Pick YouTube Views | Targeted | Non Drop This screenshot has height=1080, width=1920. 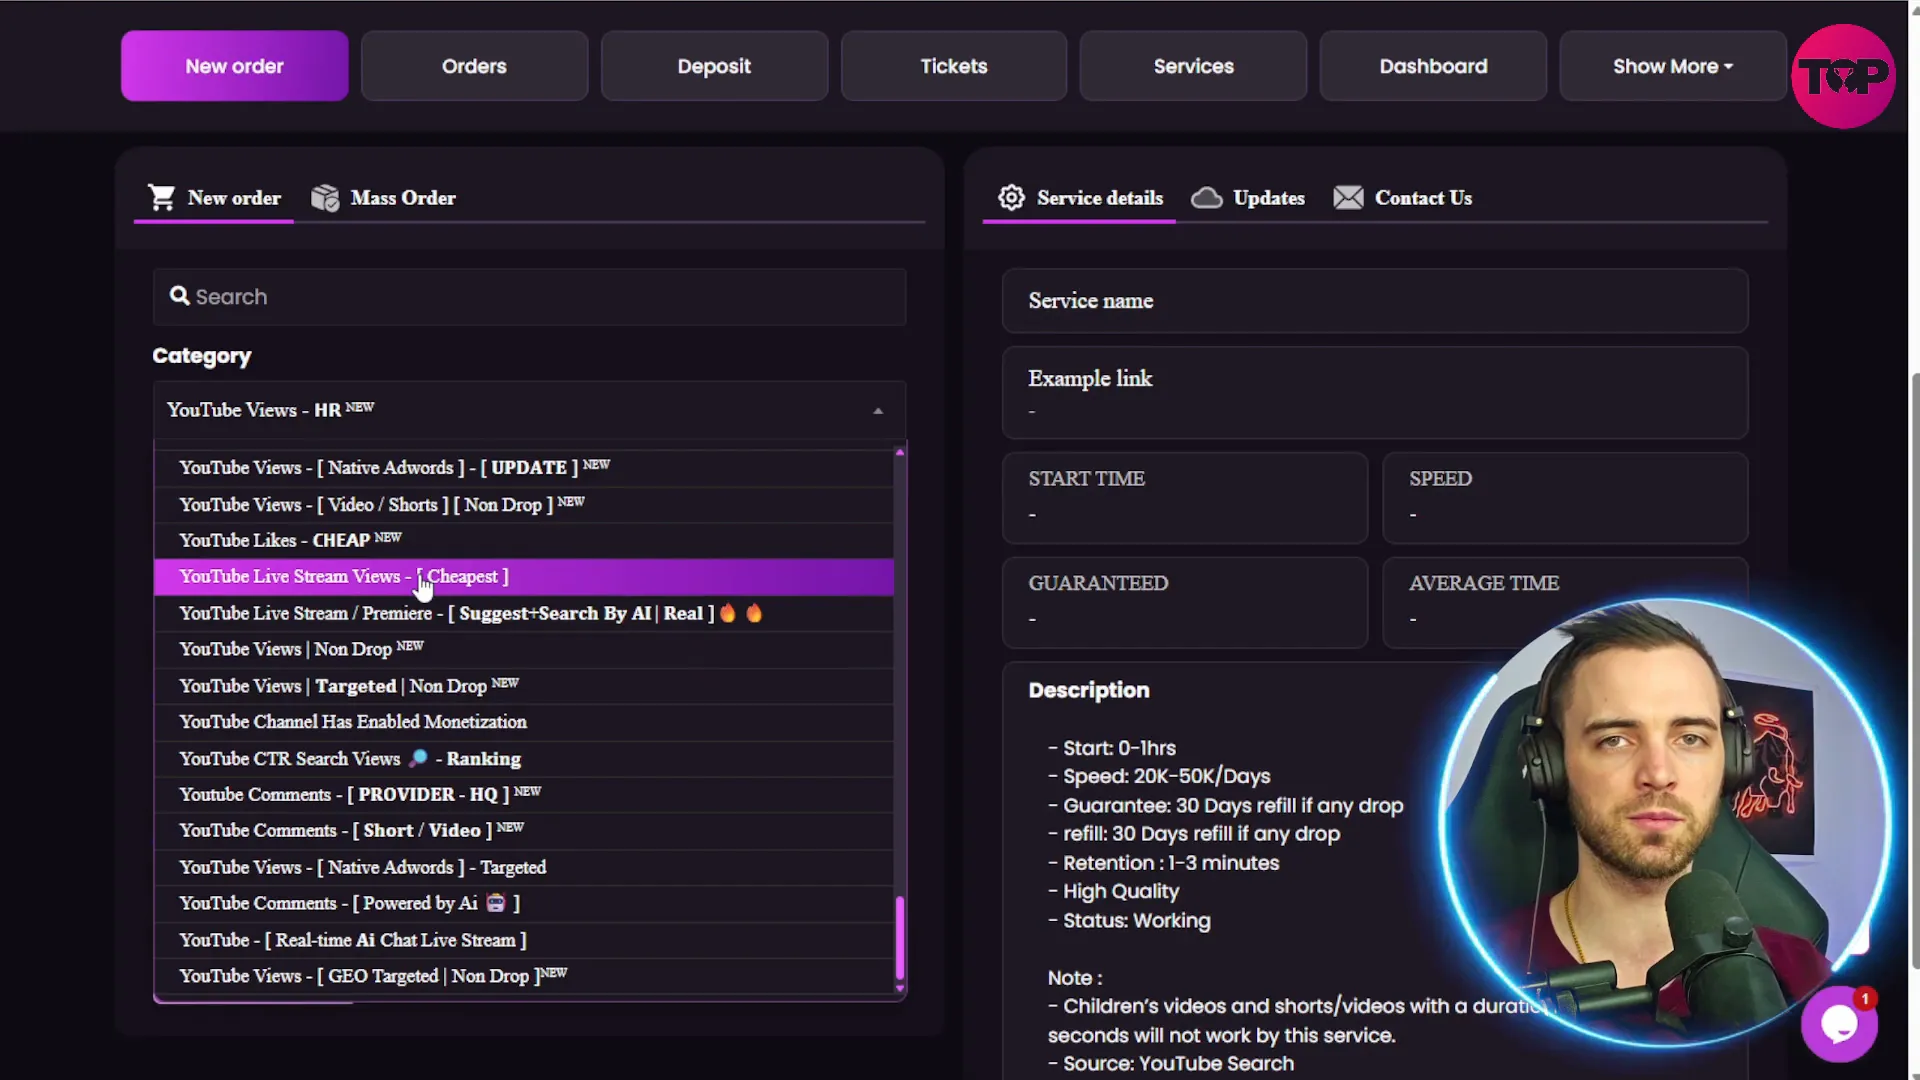(524, 686)
